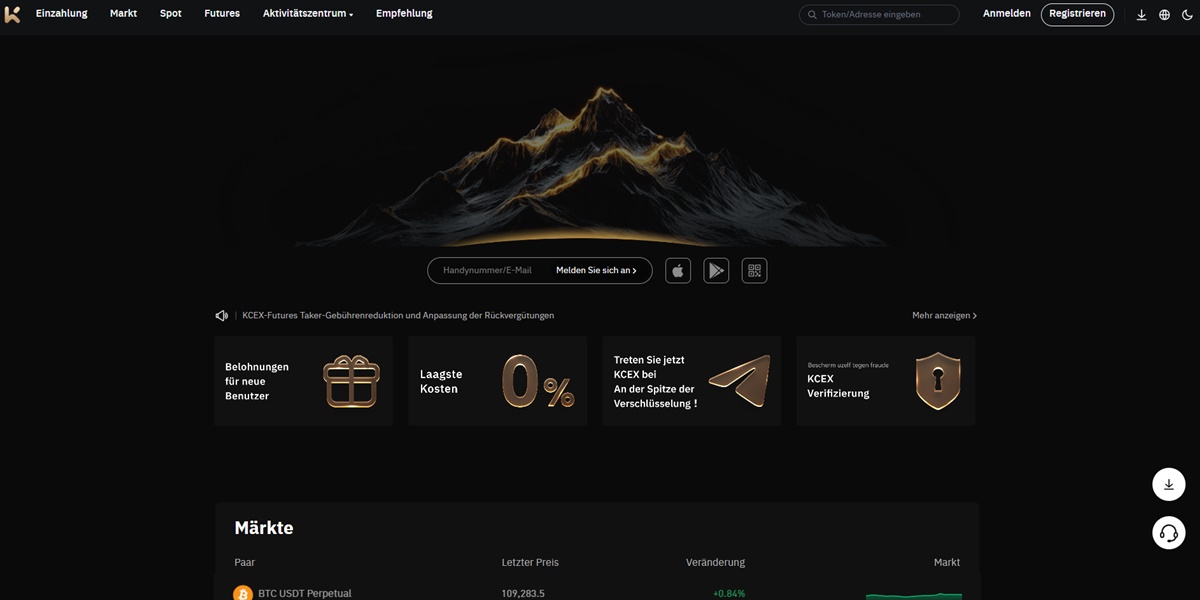Open the Google Play download icon

coord(716,271)
